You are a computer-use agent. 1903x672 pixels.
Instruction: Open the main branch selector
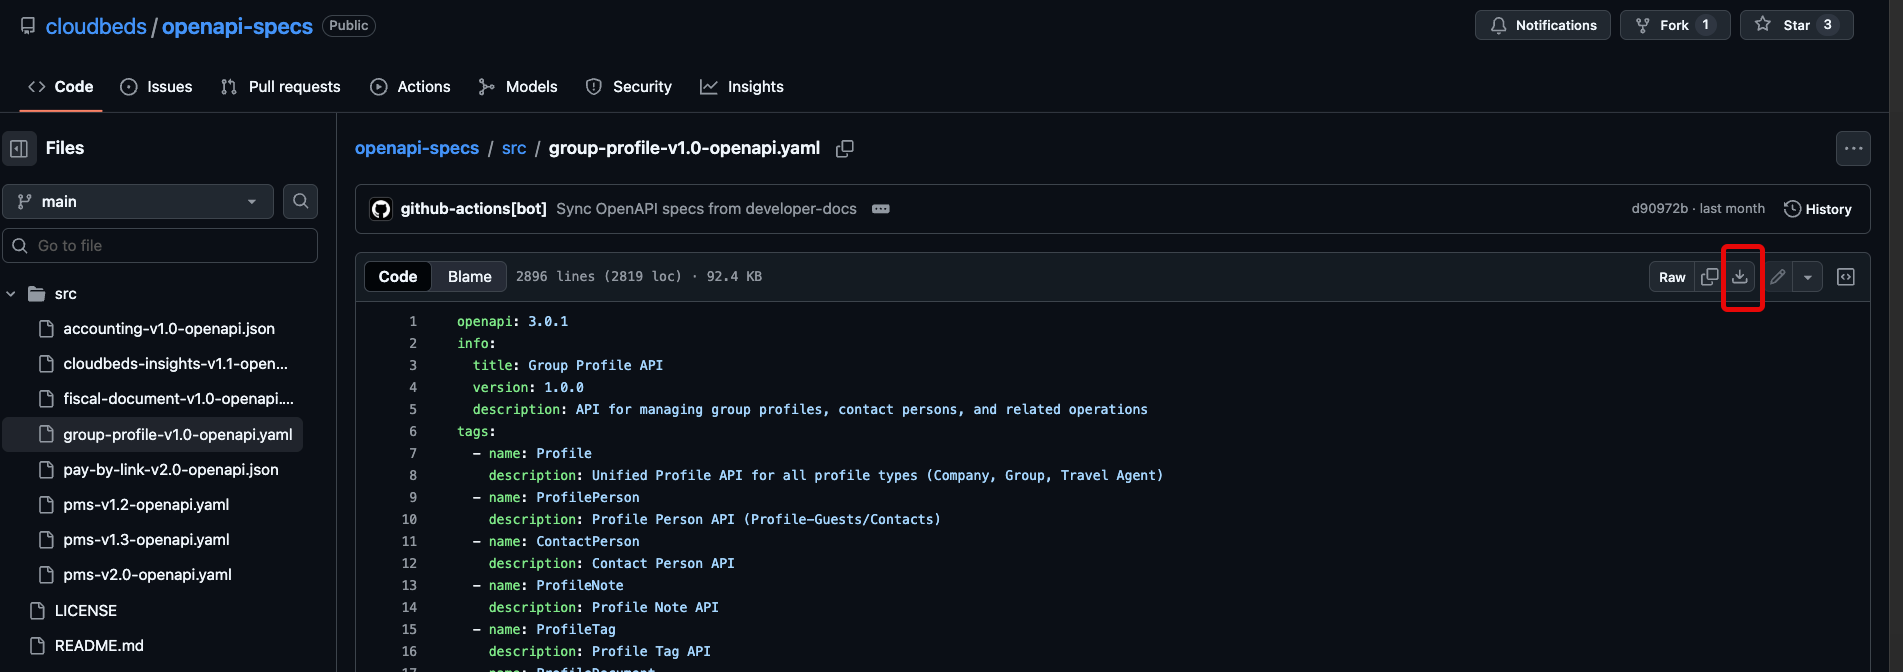point(138,201)
